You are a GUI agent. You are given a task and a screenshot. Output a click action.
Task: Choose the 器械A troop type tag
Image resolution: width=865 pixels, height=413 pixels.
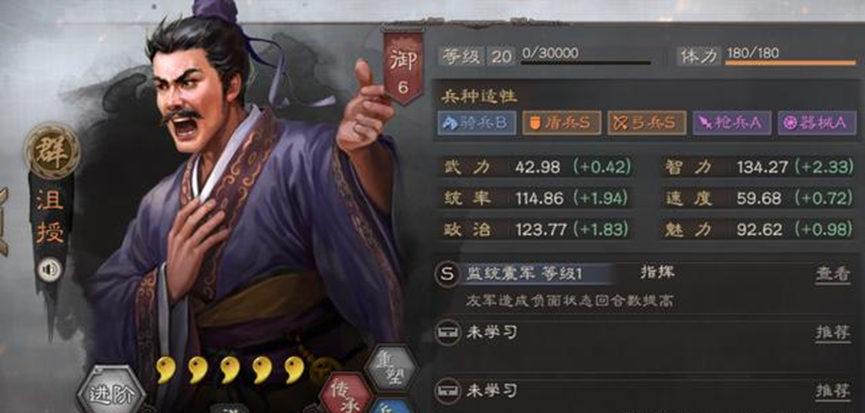point(817,123)
